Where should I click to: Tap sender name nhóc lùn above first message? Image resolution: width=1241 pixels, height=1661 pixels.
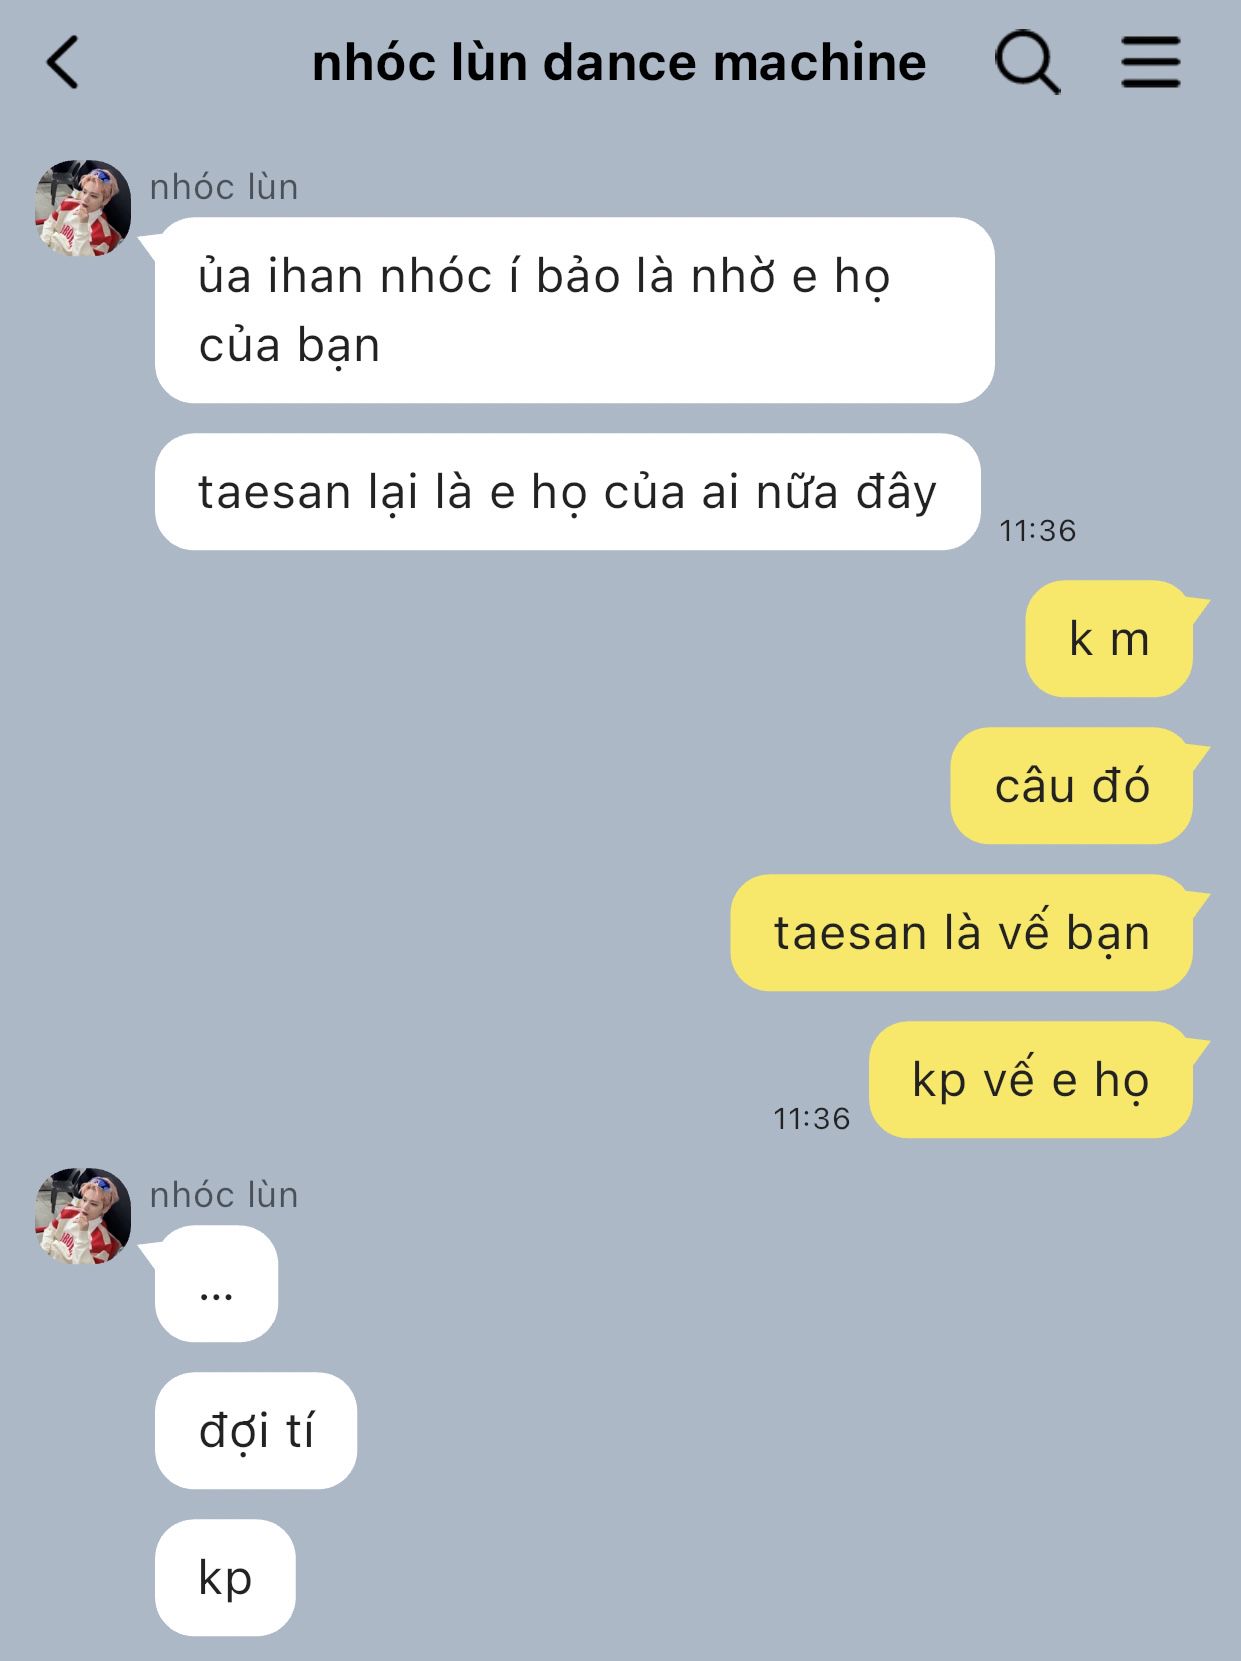[x=224, y=187]
